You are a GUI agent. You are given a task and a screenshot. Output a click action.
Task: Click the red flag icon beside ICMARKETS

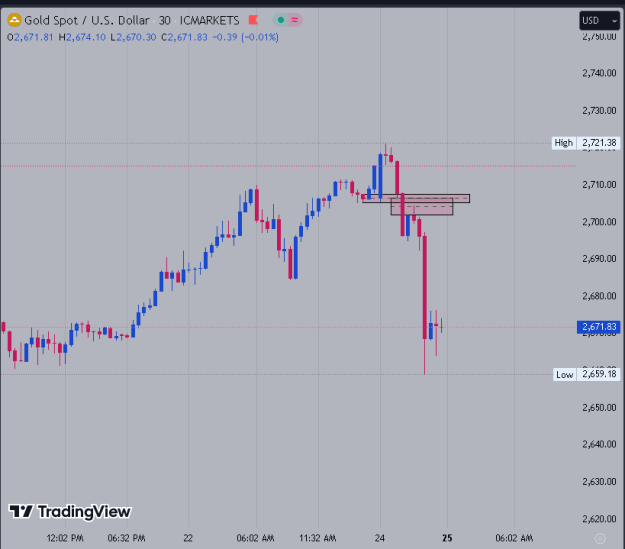[x=253, y=20]
